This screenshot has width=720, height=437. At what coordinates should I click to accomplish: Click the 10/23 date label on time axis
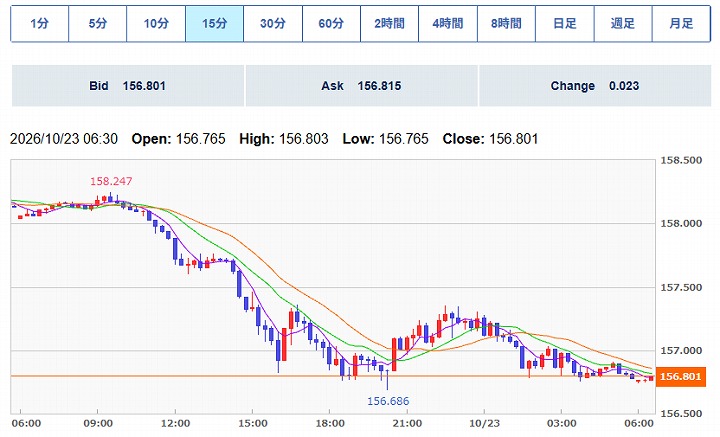click(484, 423)
